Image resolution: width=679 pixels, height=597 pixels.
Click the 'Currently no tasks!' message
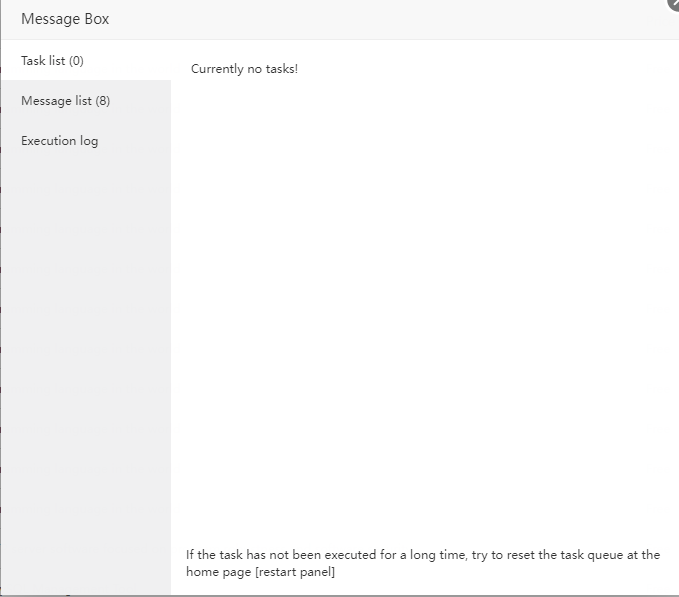tap(244, 69)
